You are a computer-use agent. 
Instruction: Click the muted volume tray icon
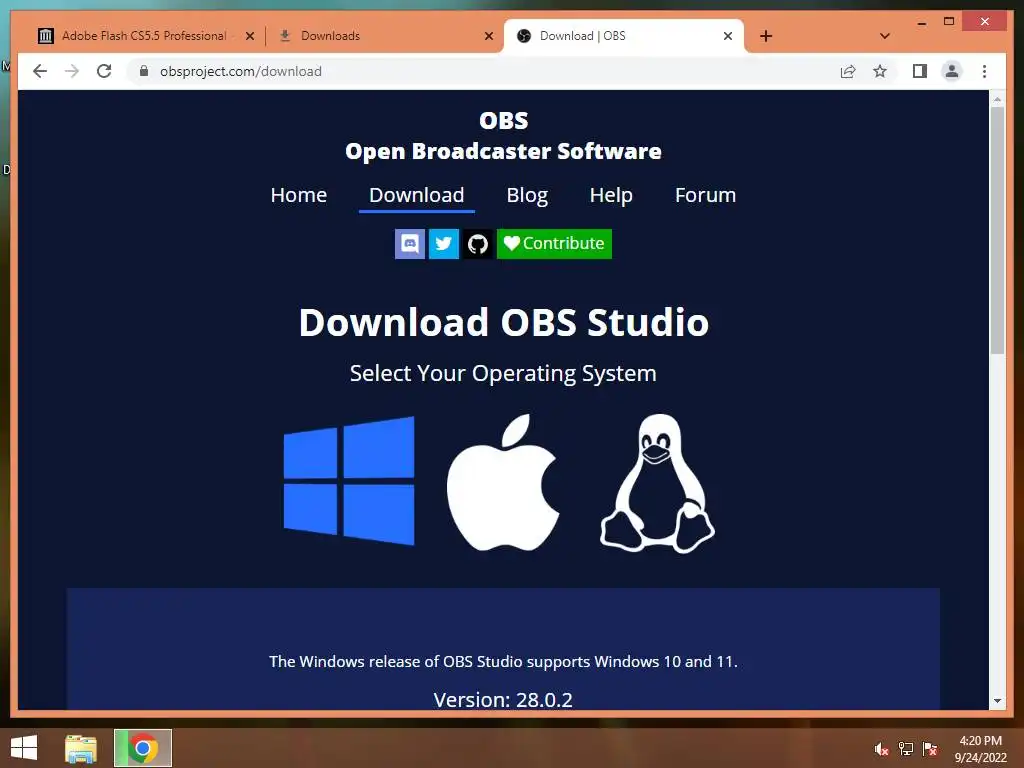click(x=881, y=749)
